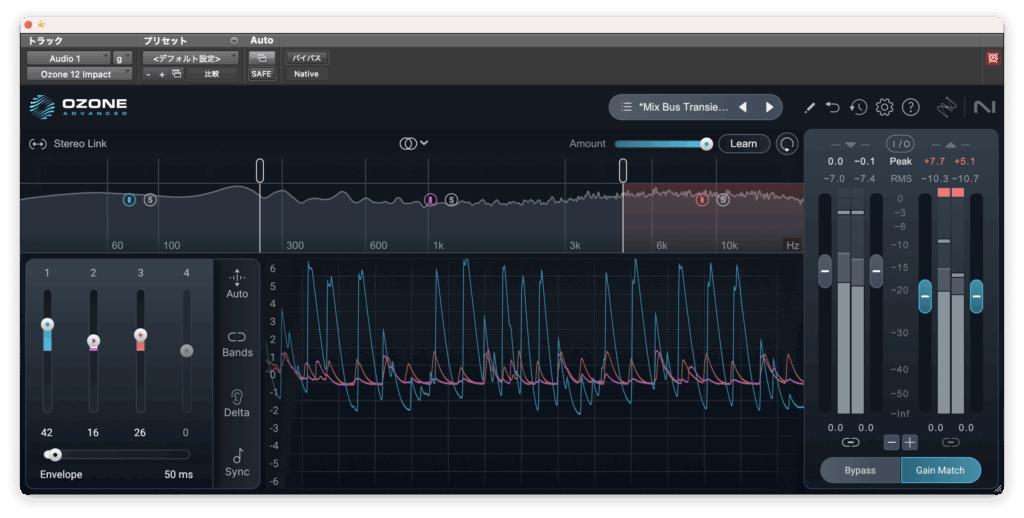Click the help question mark icon
The height and width of the screenshot is (518, 1024).
pos(910,107)
